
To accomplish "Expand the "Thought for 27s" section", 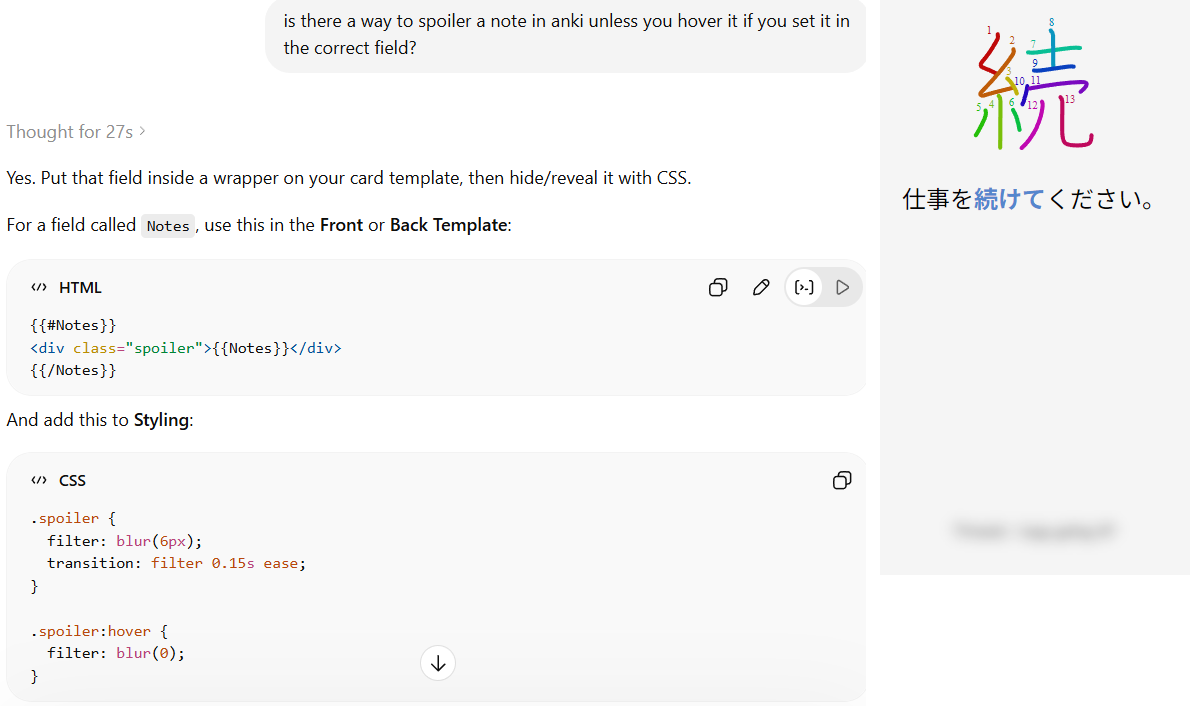I will click(x=76, y=132).
